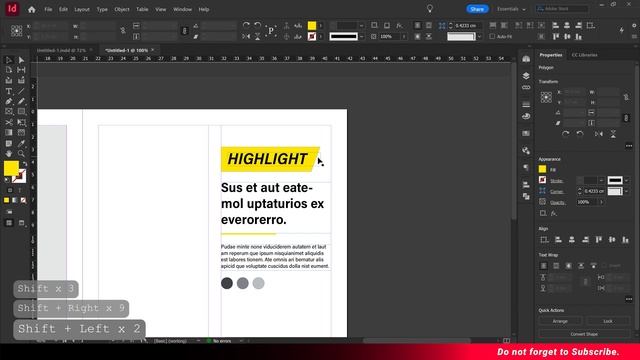Select No text wrap option
Viewport: 640px width, 360px height.
pyautogui.click(x=544, y=266)
